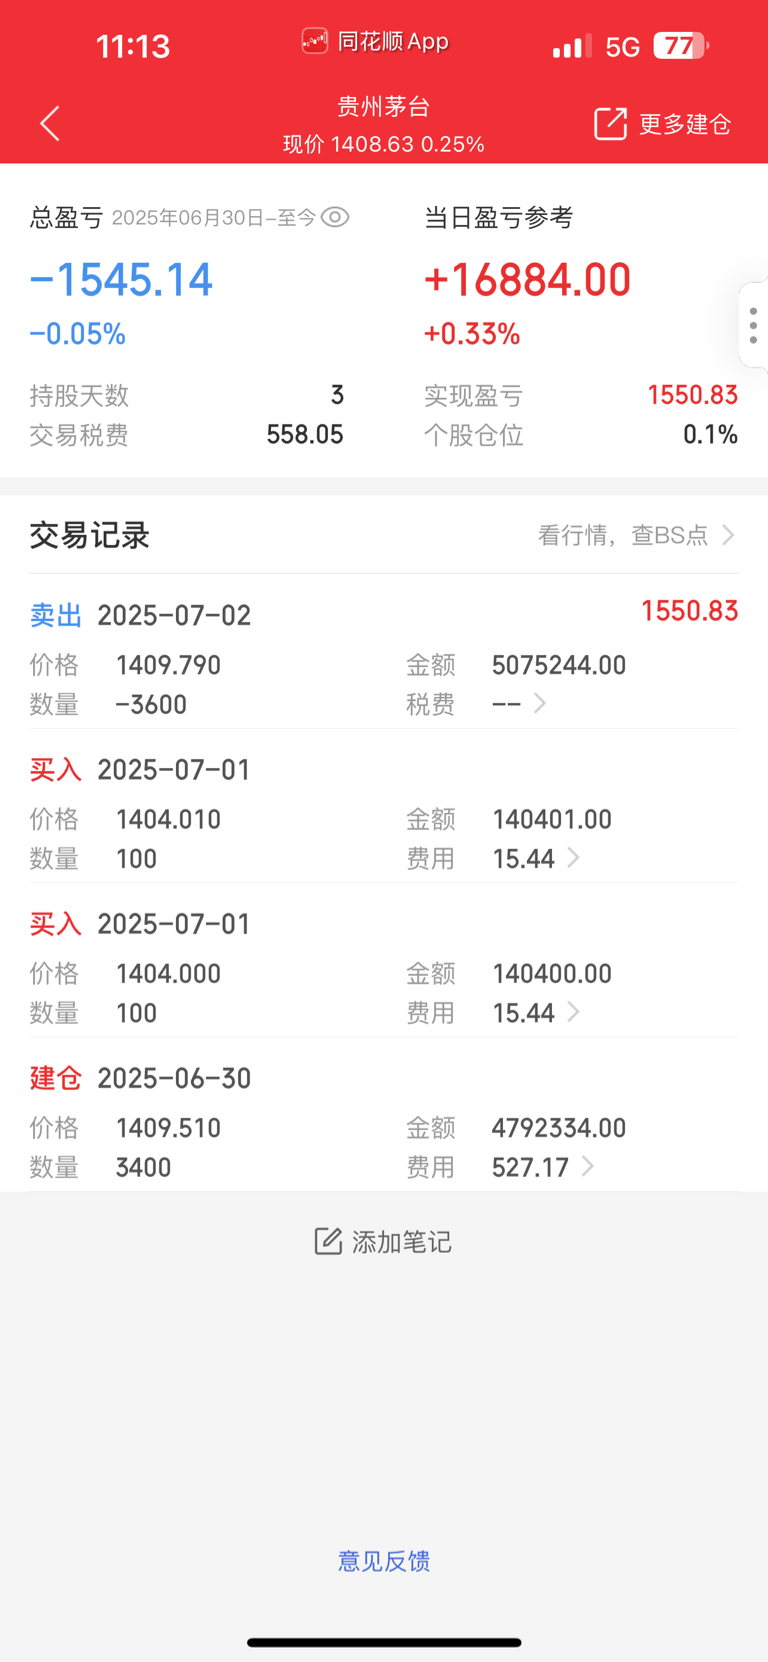The width and height of the screenshot is (768, 1662).
Task: Tap the home indicator bar at the bottom
Action: (384, 1642)
